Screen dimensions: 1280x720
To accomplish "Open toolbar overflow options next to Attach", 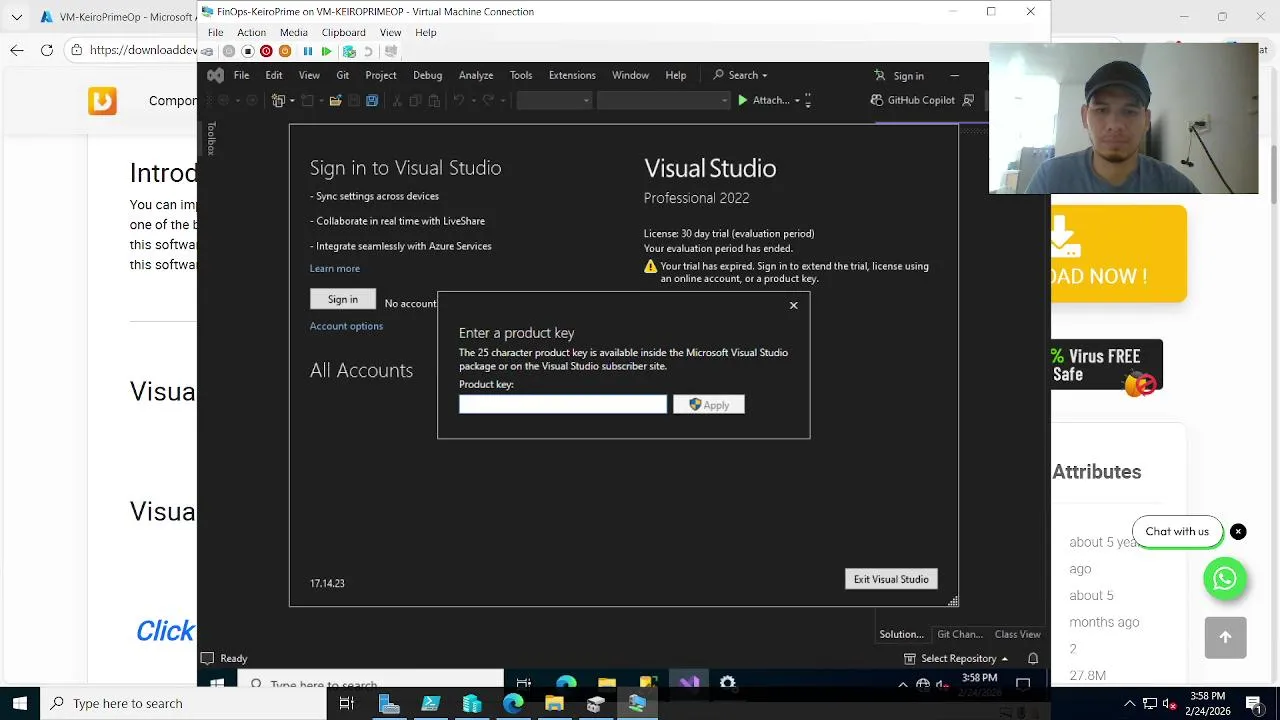I will click(x=808, y=100).
